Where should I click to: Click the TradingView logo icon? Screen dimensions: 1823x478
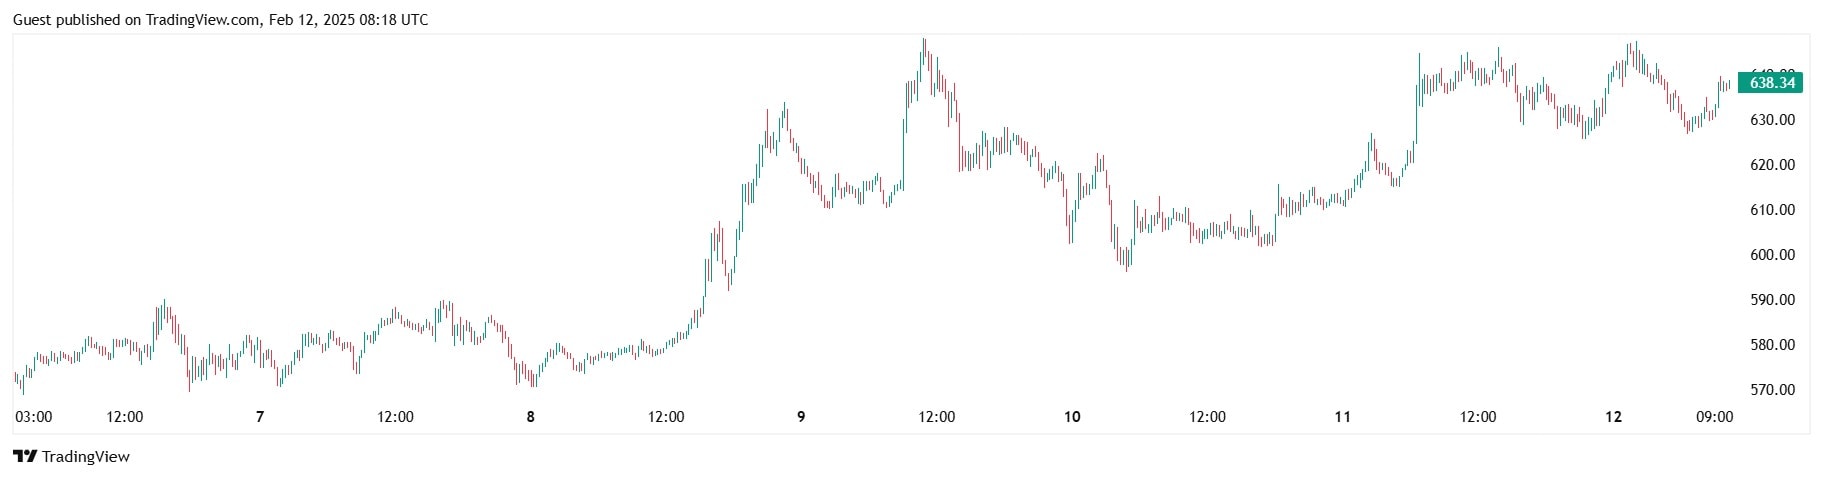coord(25,457)
